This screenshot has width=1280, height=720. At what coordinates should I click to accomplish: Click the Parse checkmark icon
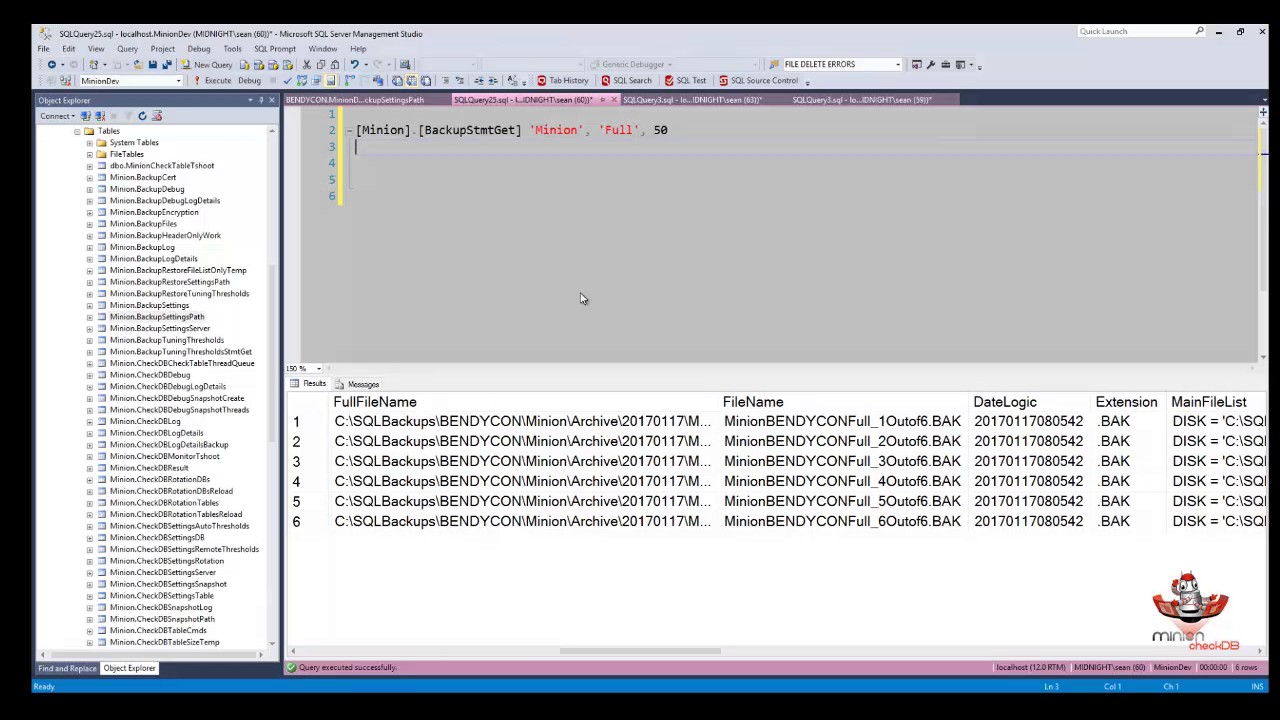(x=287, y=81)
